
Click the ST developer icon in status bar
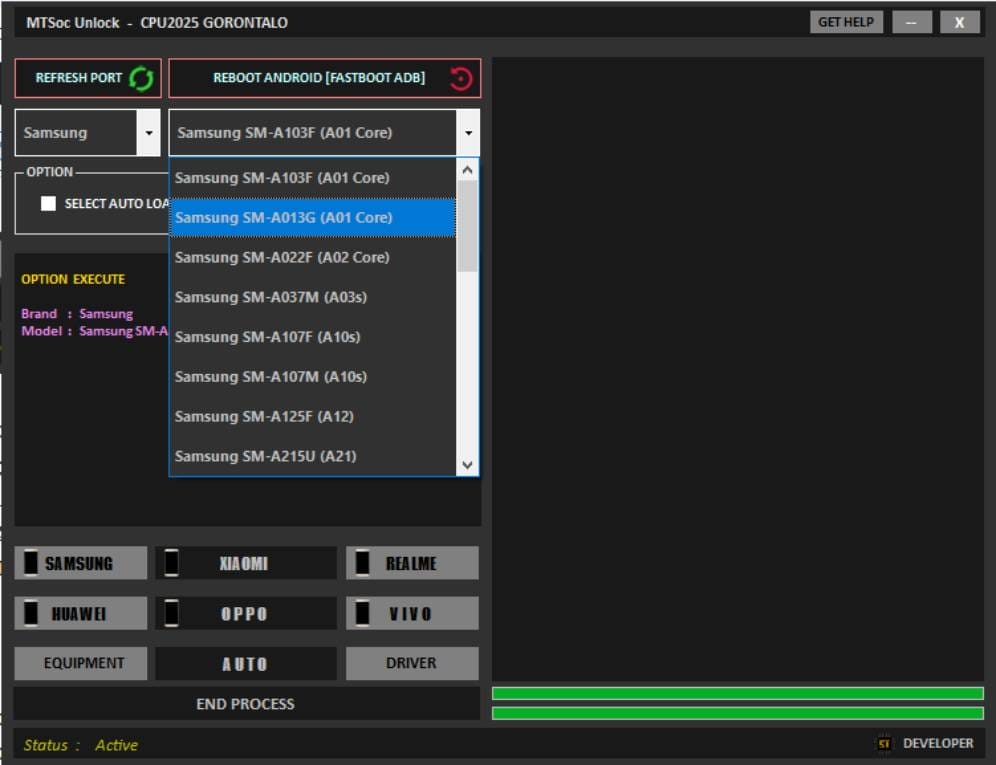[884, 743]
